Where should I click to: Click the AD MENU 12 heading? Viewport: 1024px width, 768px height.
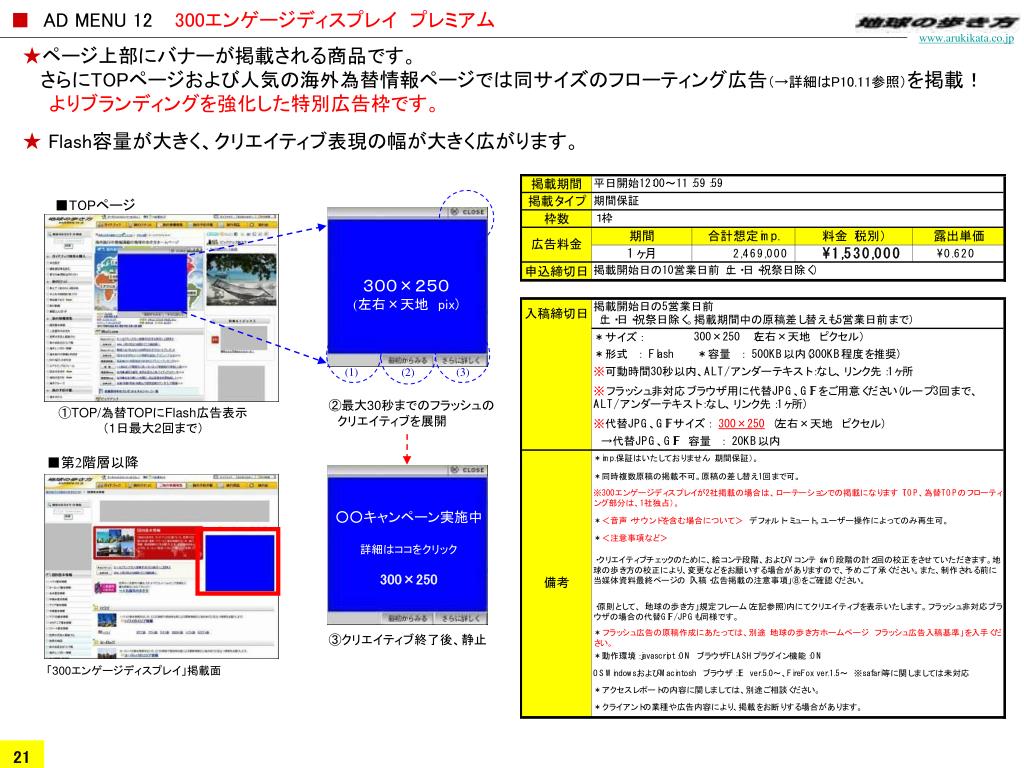click(98, 21)
